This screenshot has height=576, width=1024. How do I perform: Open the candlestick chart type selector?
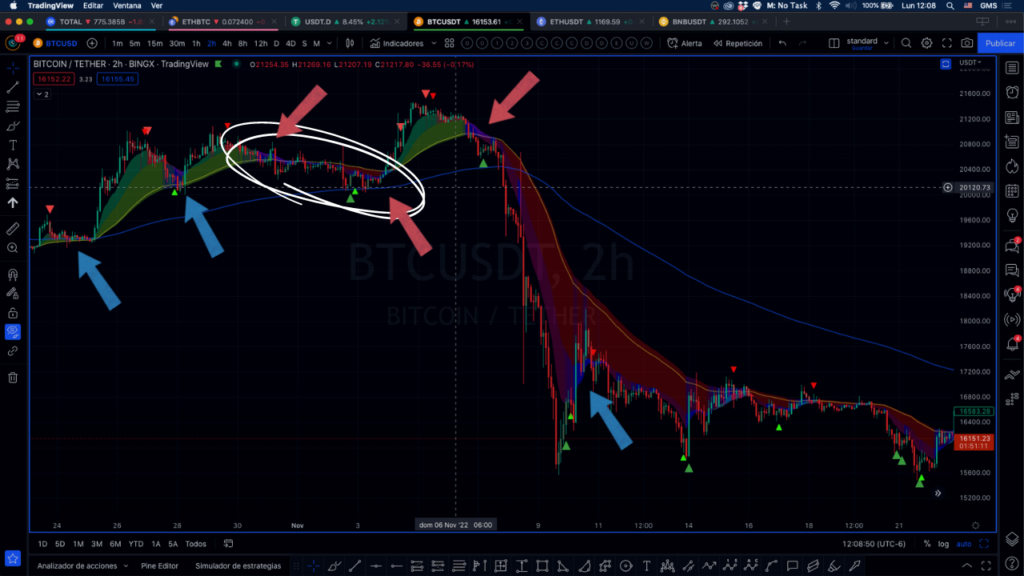point(350,43)
